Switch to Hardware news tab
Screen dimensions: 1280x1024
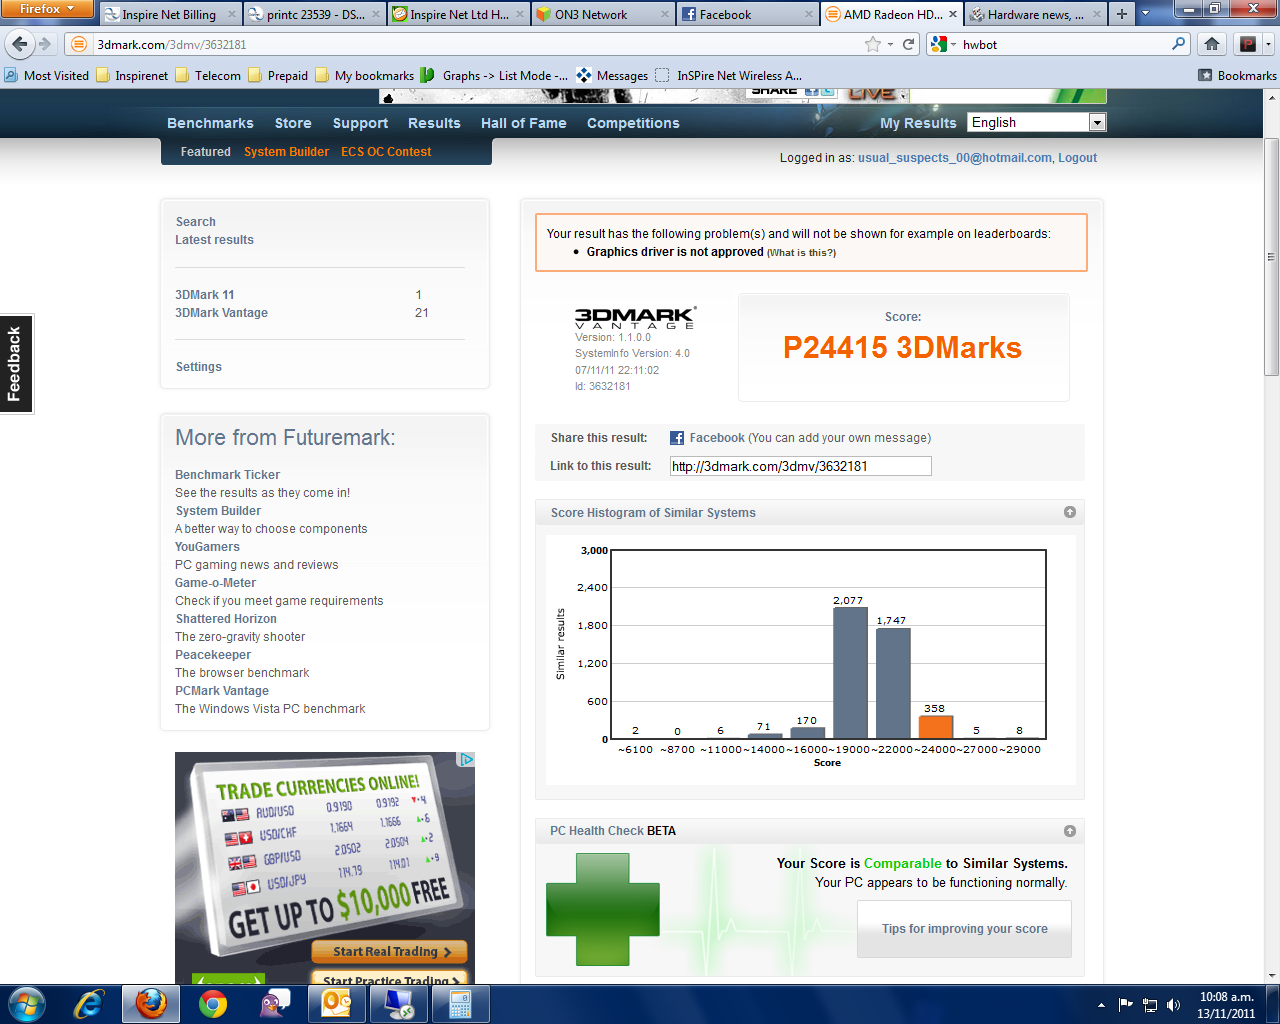tap(1035, 14)
